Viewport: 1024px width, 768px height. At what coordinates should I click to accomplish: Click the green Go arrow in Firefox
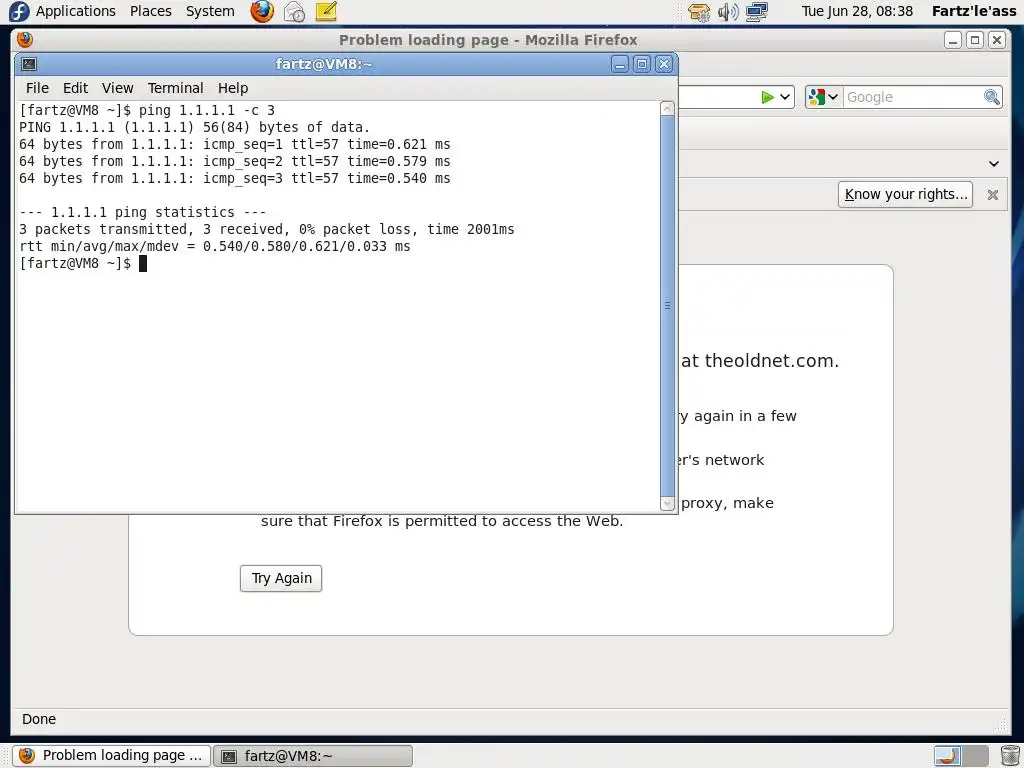click(767, 97)
